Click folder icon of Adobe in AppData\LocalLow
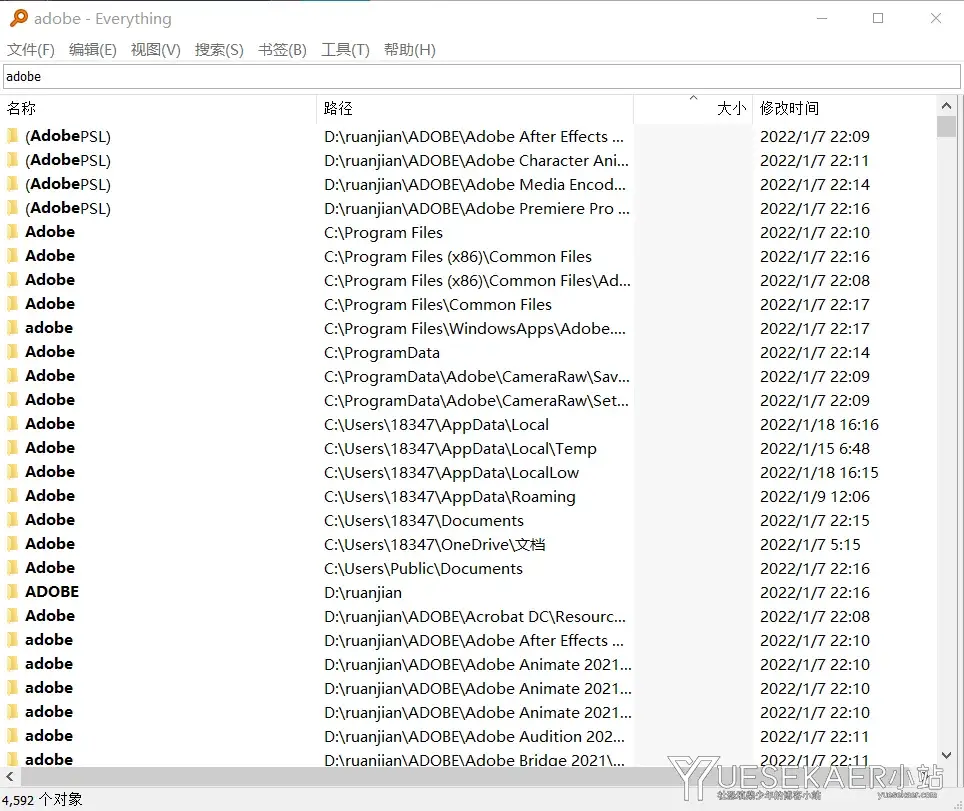This screenshot has width=964, height=811. pyautogui.click(x=12, y=472)
